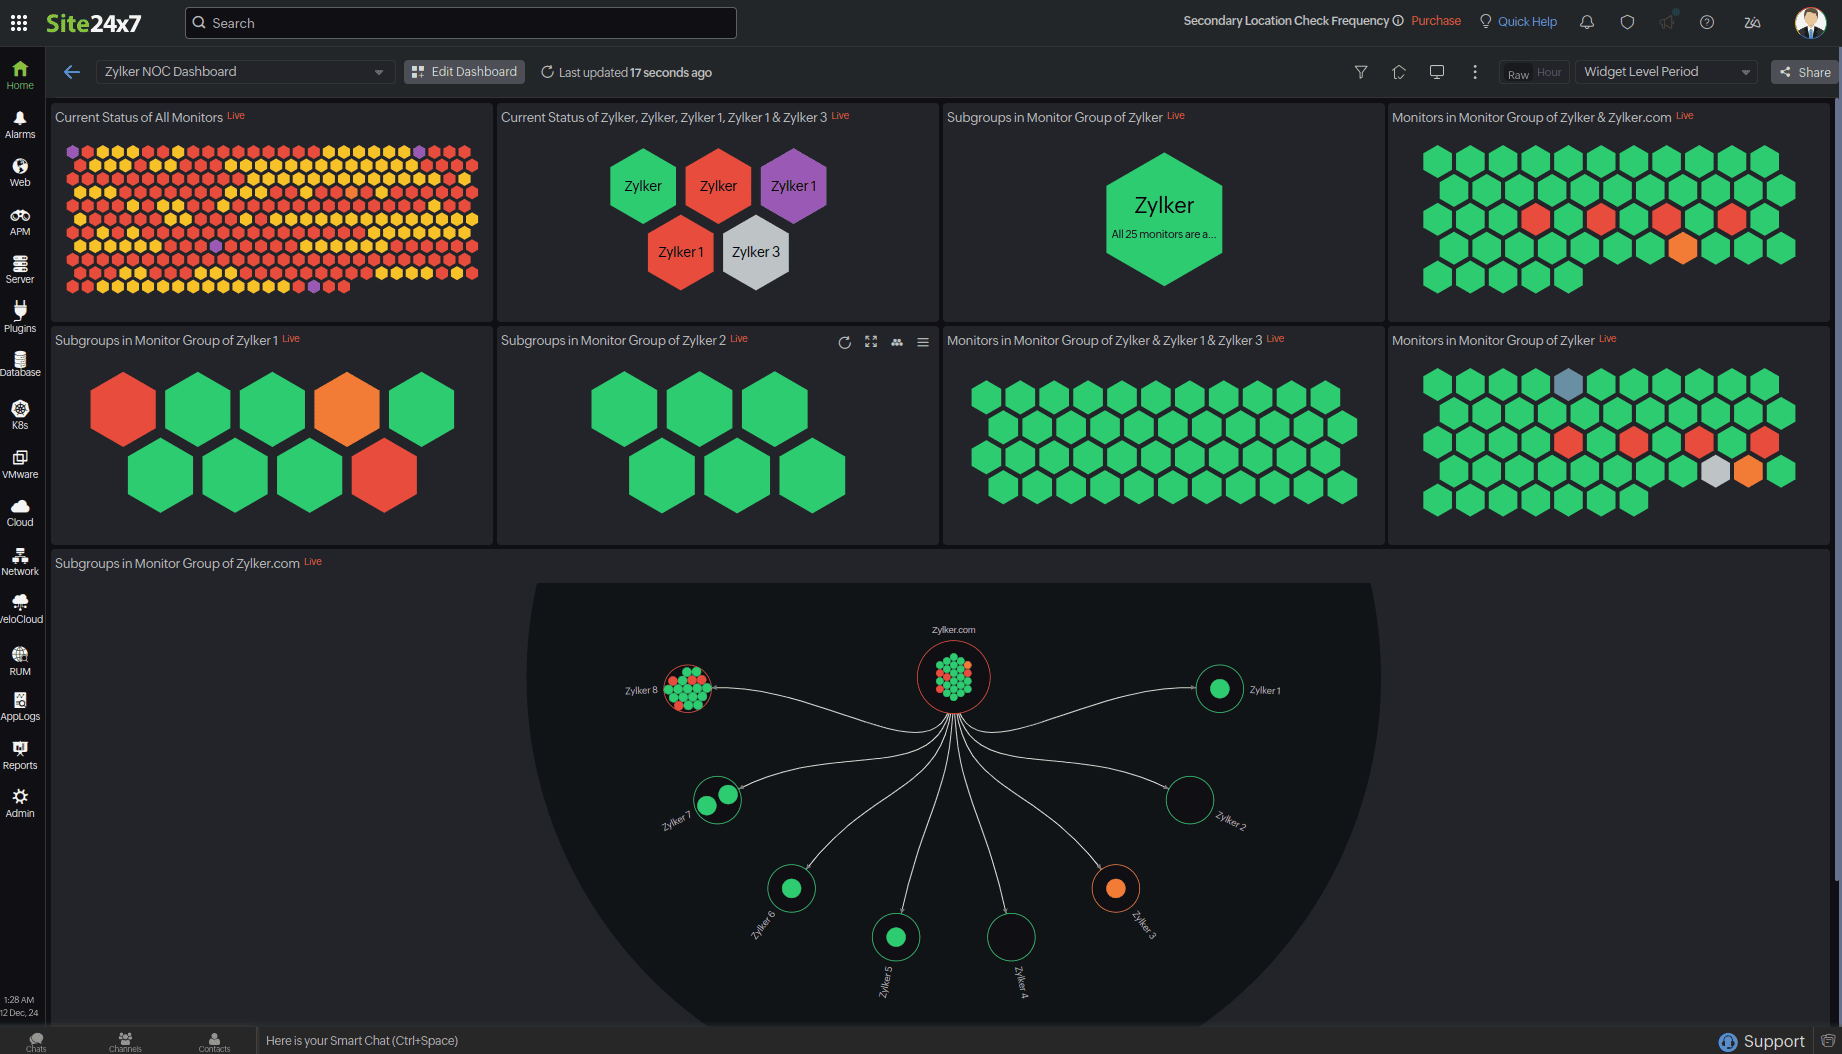Open the Reports sidebar icon
Viewport: 1842px width, 1054px height.
point(20,755)
